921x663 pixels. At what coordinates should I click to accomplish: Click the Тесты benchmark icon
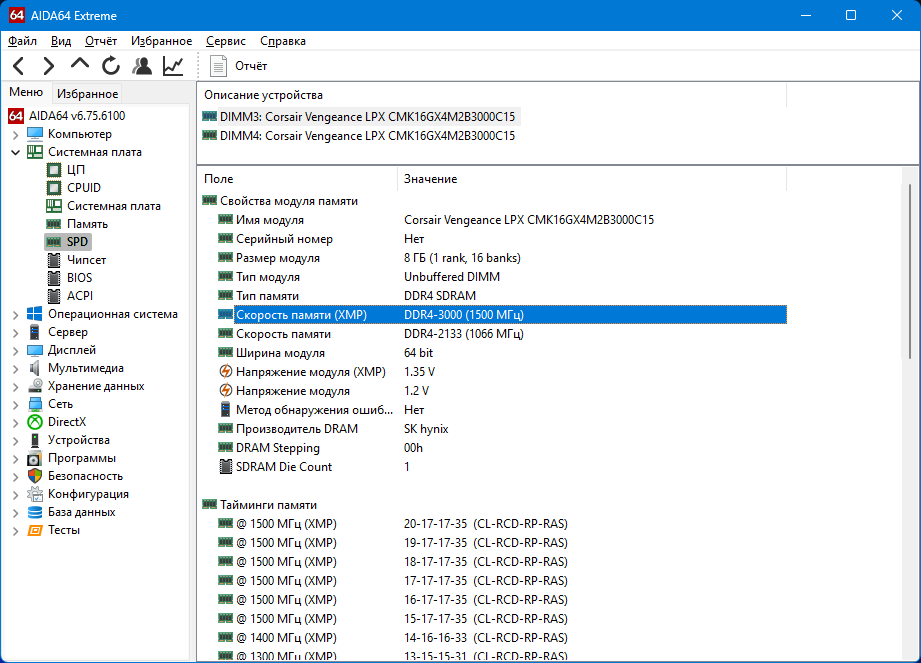click(x=35, y=530)
